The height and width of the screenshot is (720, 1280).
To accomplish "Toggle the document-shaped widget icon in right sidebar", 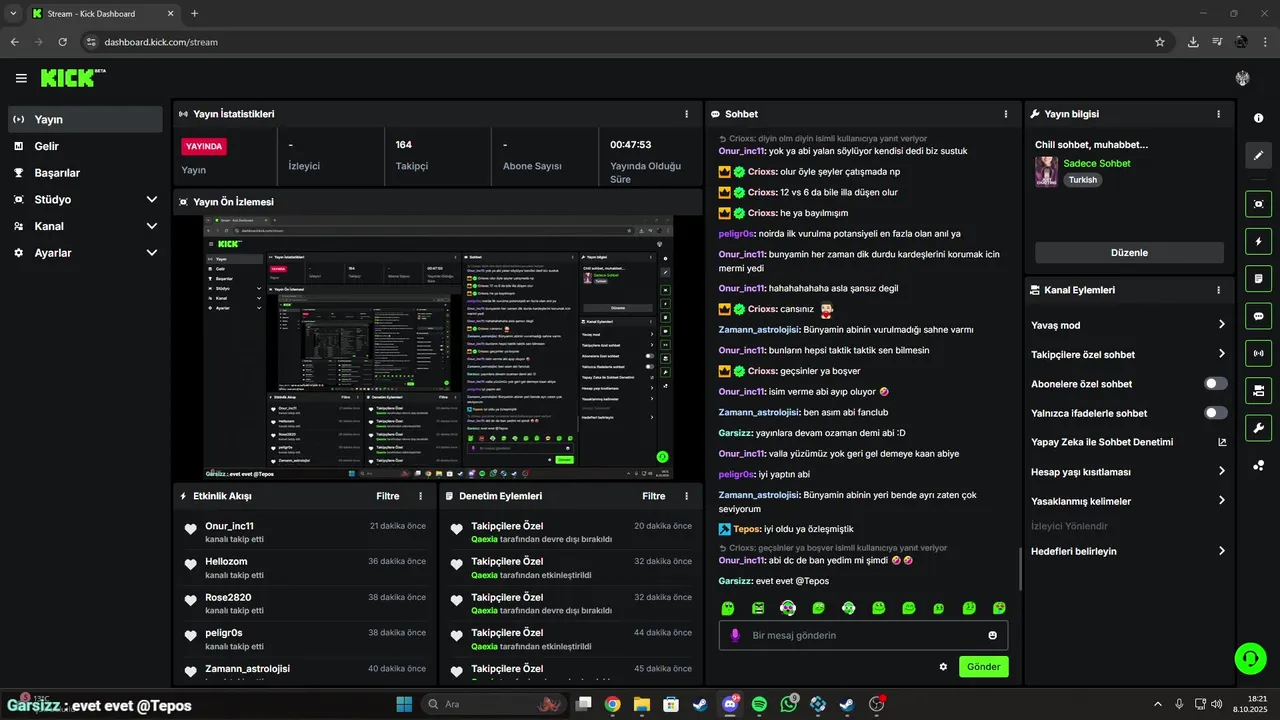I will click(x=1258, y=278).
